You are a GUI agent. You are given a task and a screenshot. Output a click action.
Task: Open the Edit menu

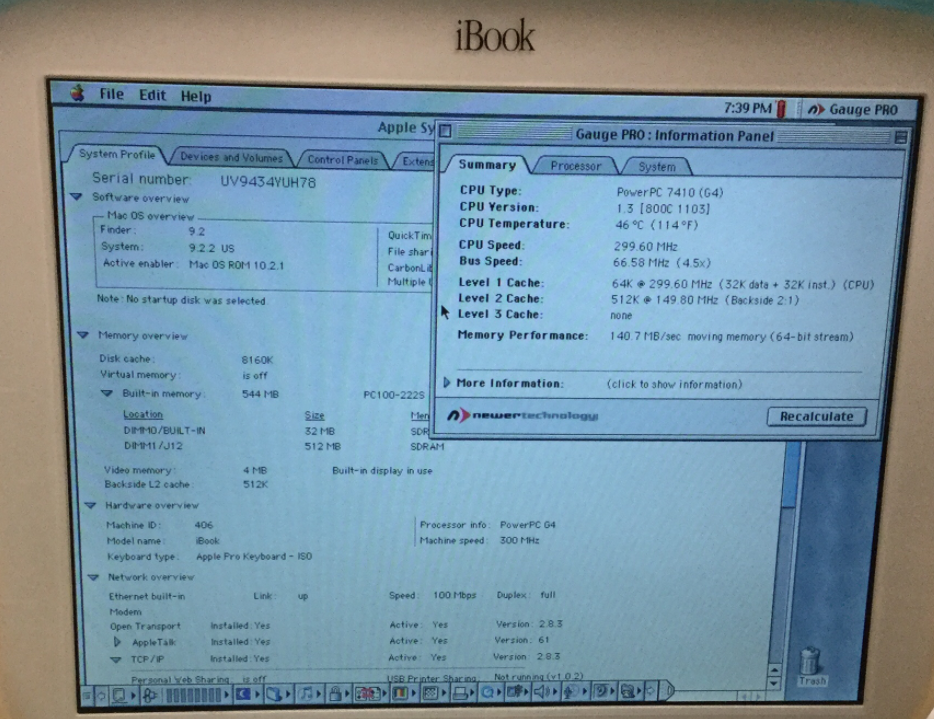coord(152,95)
